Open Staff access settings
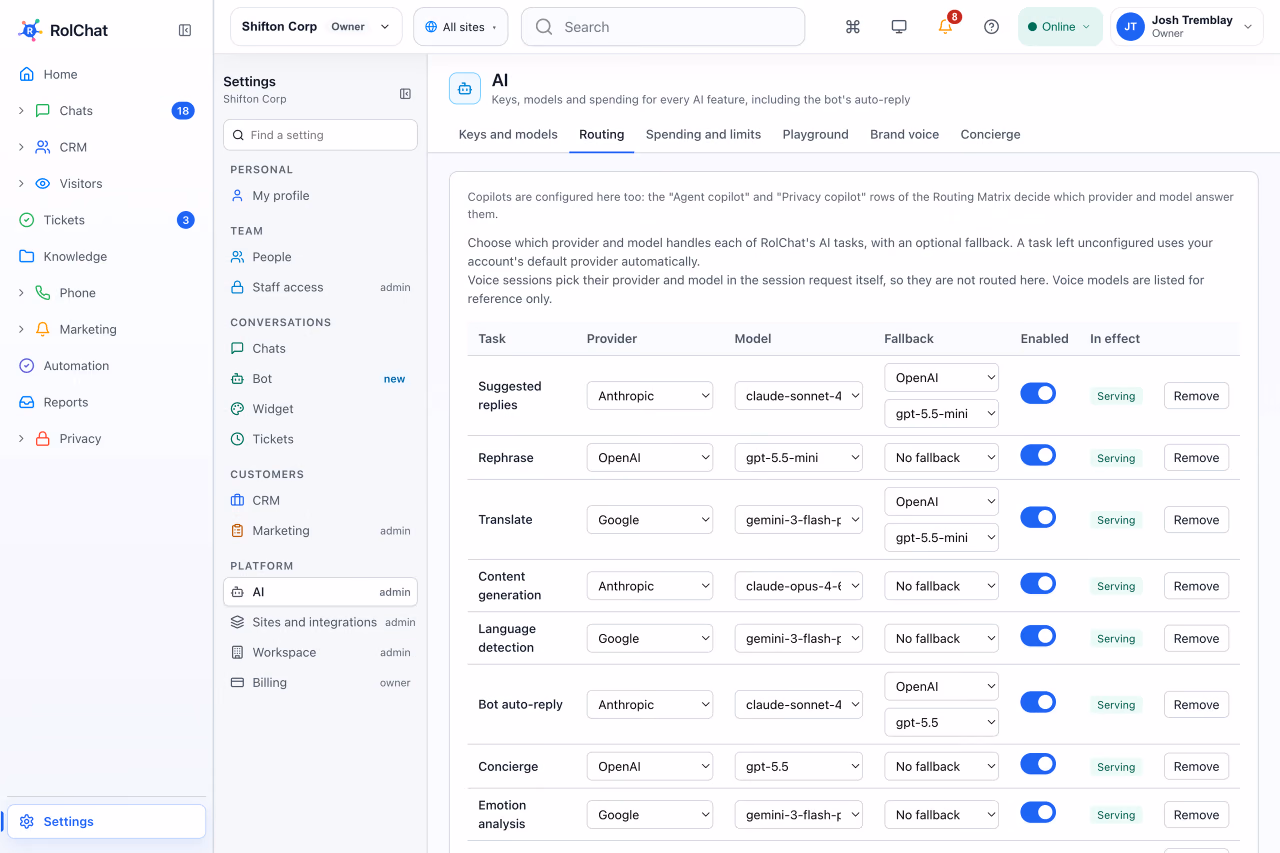Image resolution: width=1280 pixels, height=853 pixels. click(320, 287)
